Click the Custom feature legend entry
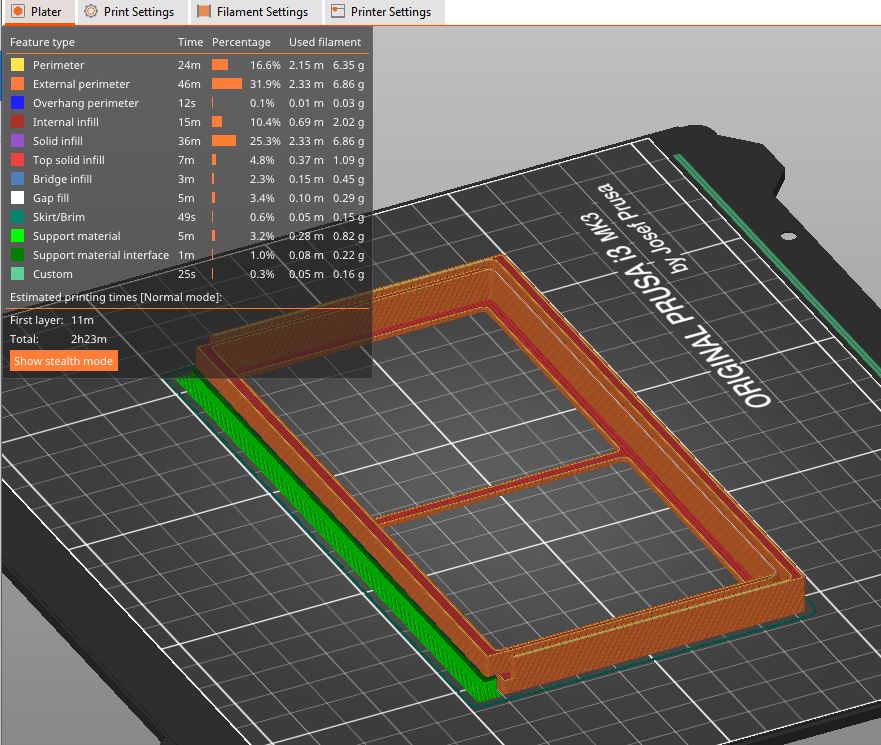The width and height of the screenshot is (881, 745). pyautogui.click(x=52, y=274)
